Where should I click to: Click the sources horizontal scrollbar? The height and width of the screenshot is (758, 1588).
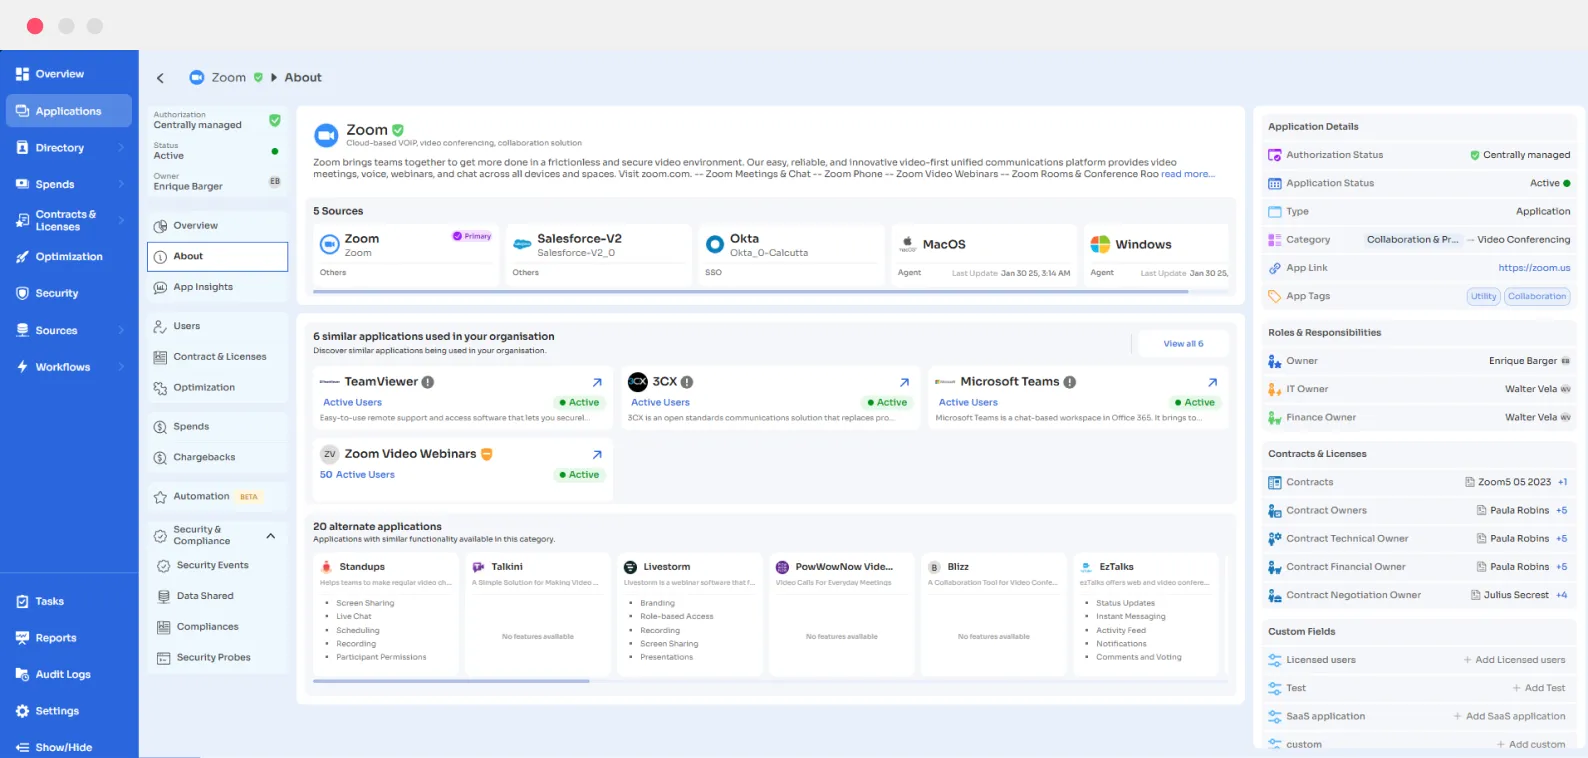pyautogui.click(x=751, y=292)
